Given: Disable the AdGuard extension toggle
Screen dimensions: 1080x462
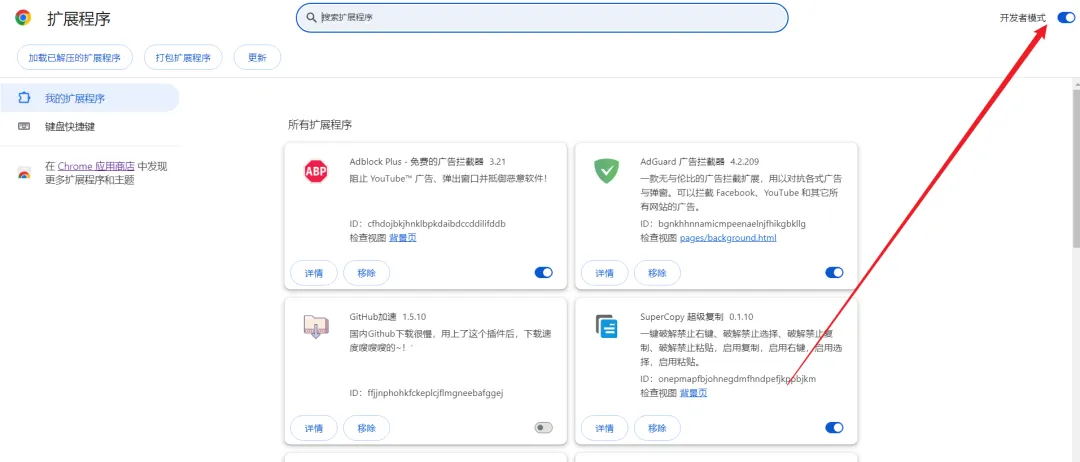Looking at the screenshot, I should click(x=834, y=273).
